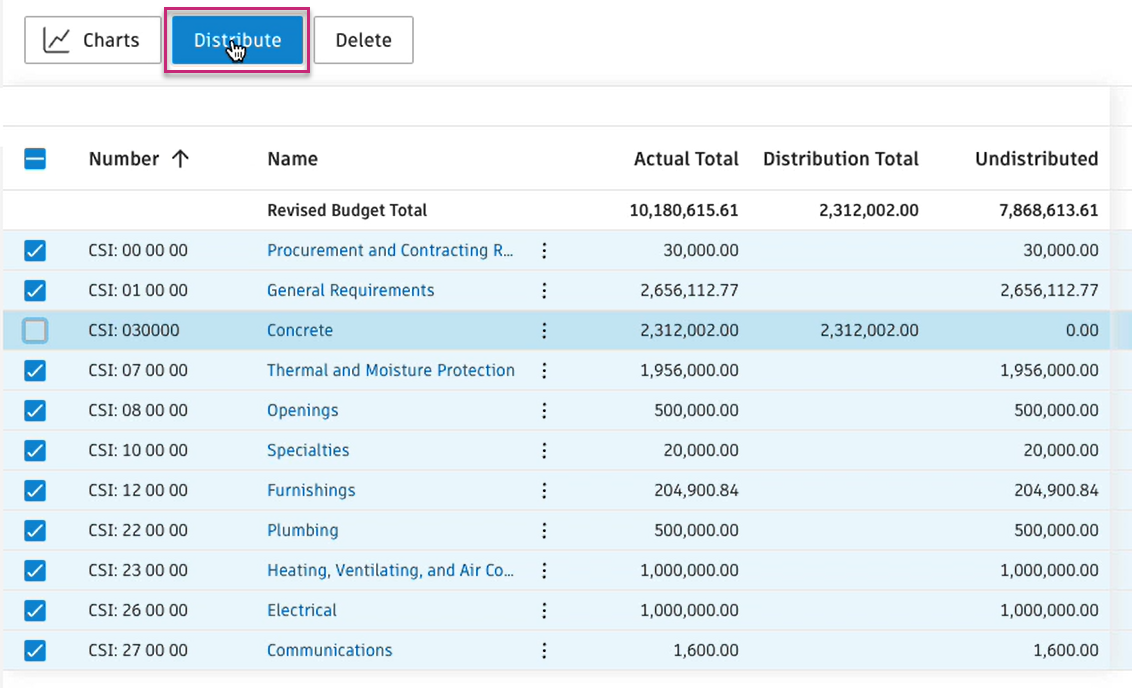The width and height of the screenshot is (1132, 688).
Task: Sort by Number column arrow
Action: [180, 159]
